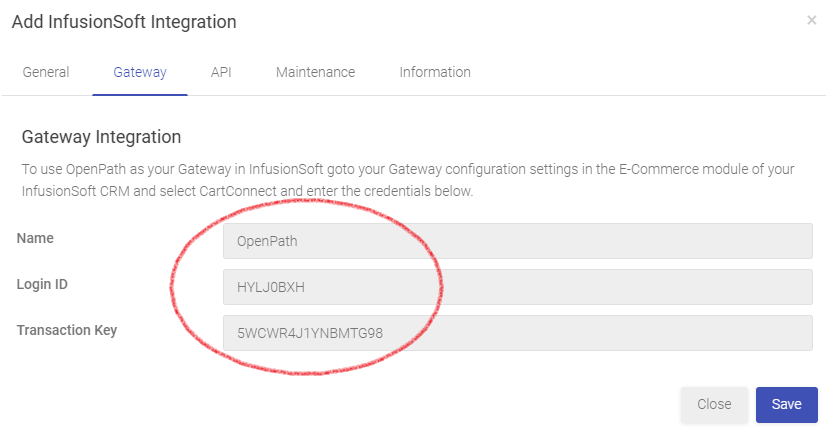Open the API tab
The height and width of the screenshot is (433, 826).
pos(221,72)
